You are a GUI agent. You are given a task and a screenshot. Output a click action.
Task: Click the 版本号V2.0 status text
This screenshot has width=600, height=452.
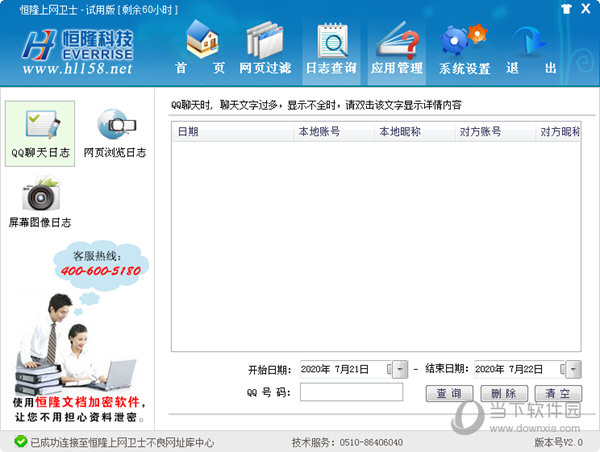[x=558, y=442]
